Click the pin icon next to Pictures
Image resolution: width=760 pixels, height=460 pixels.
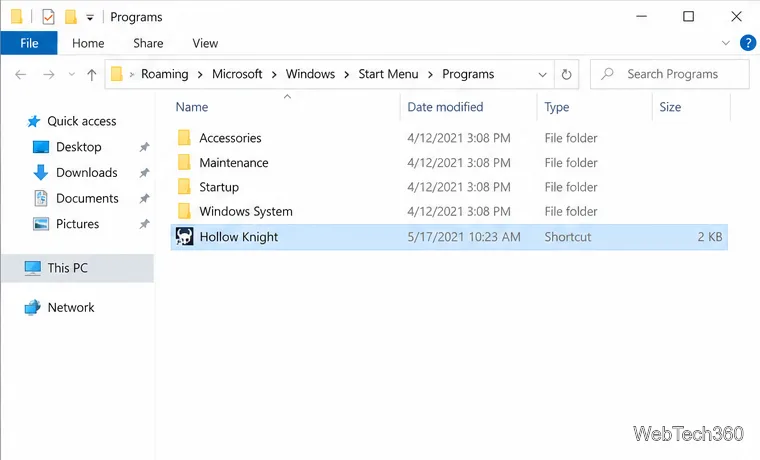144,224
